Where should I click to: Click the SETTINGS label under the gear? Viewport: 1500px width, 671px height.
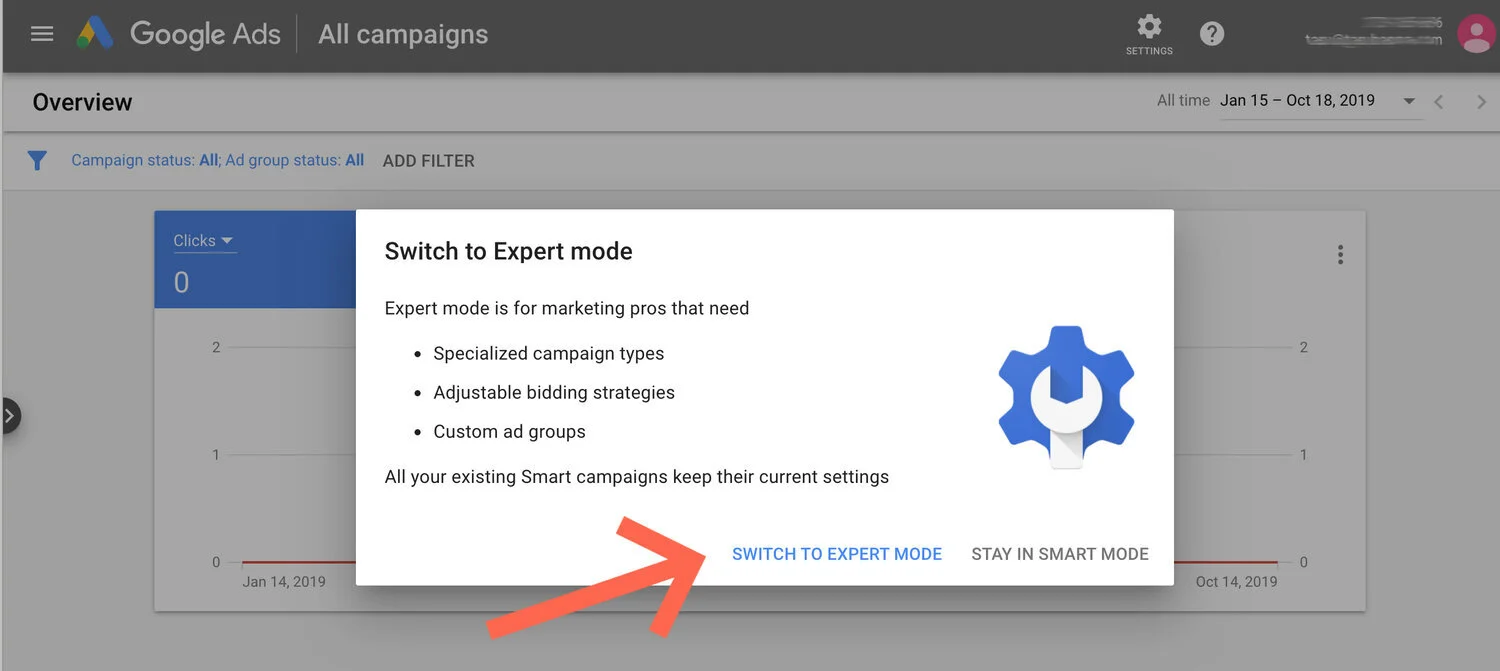pos(1150,50)
